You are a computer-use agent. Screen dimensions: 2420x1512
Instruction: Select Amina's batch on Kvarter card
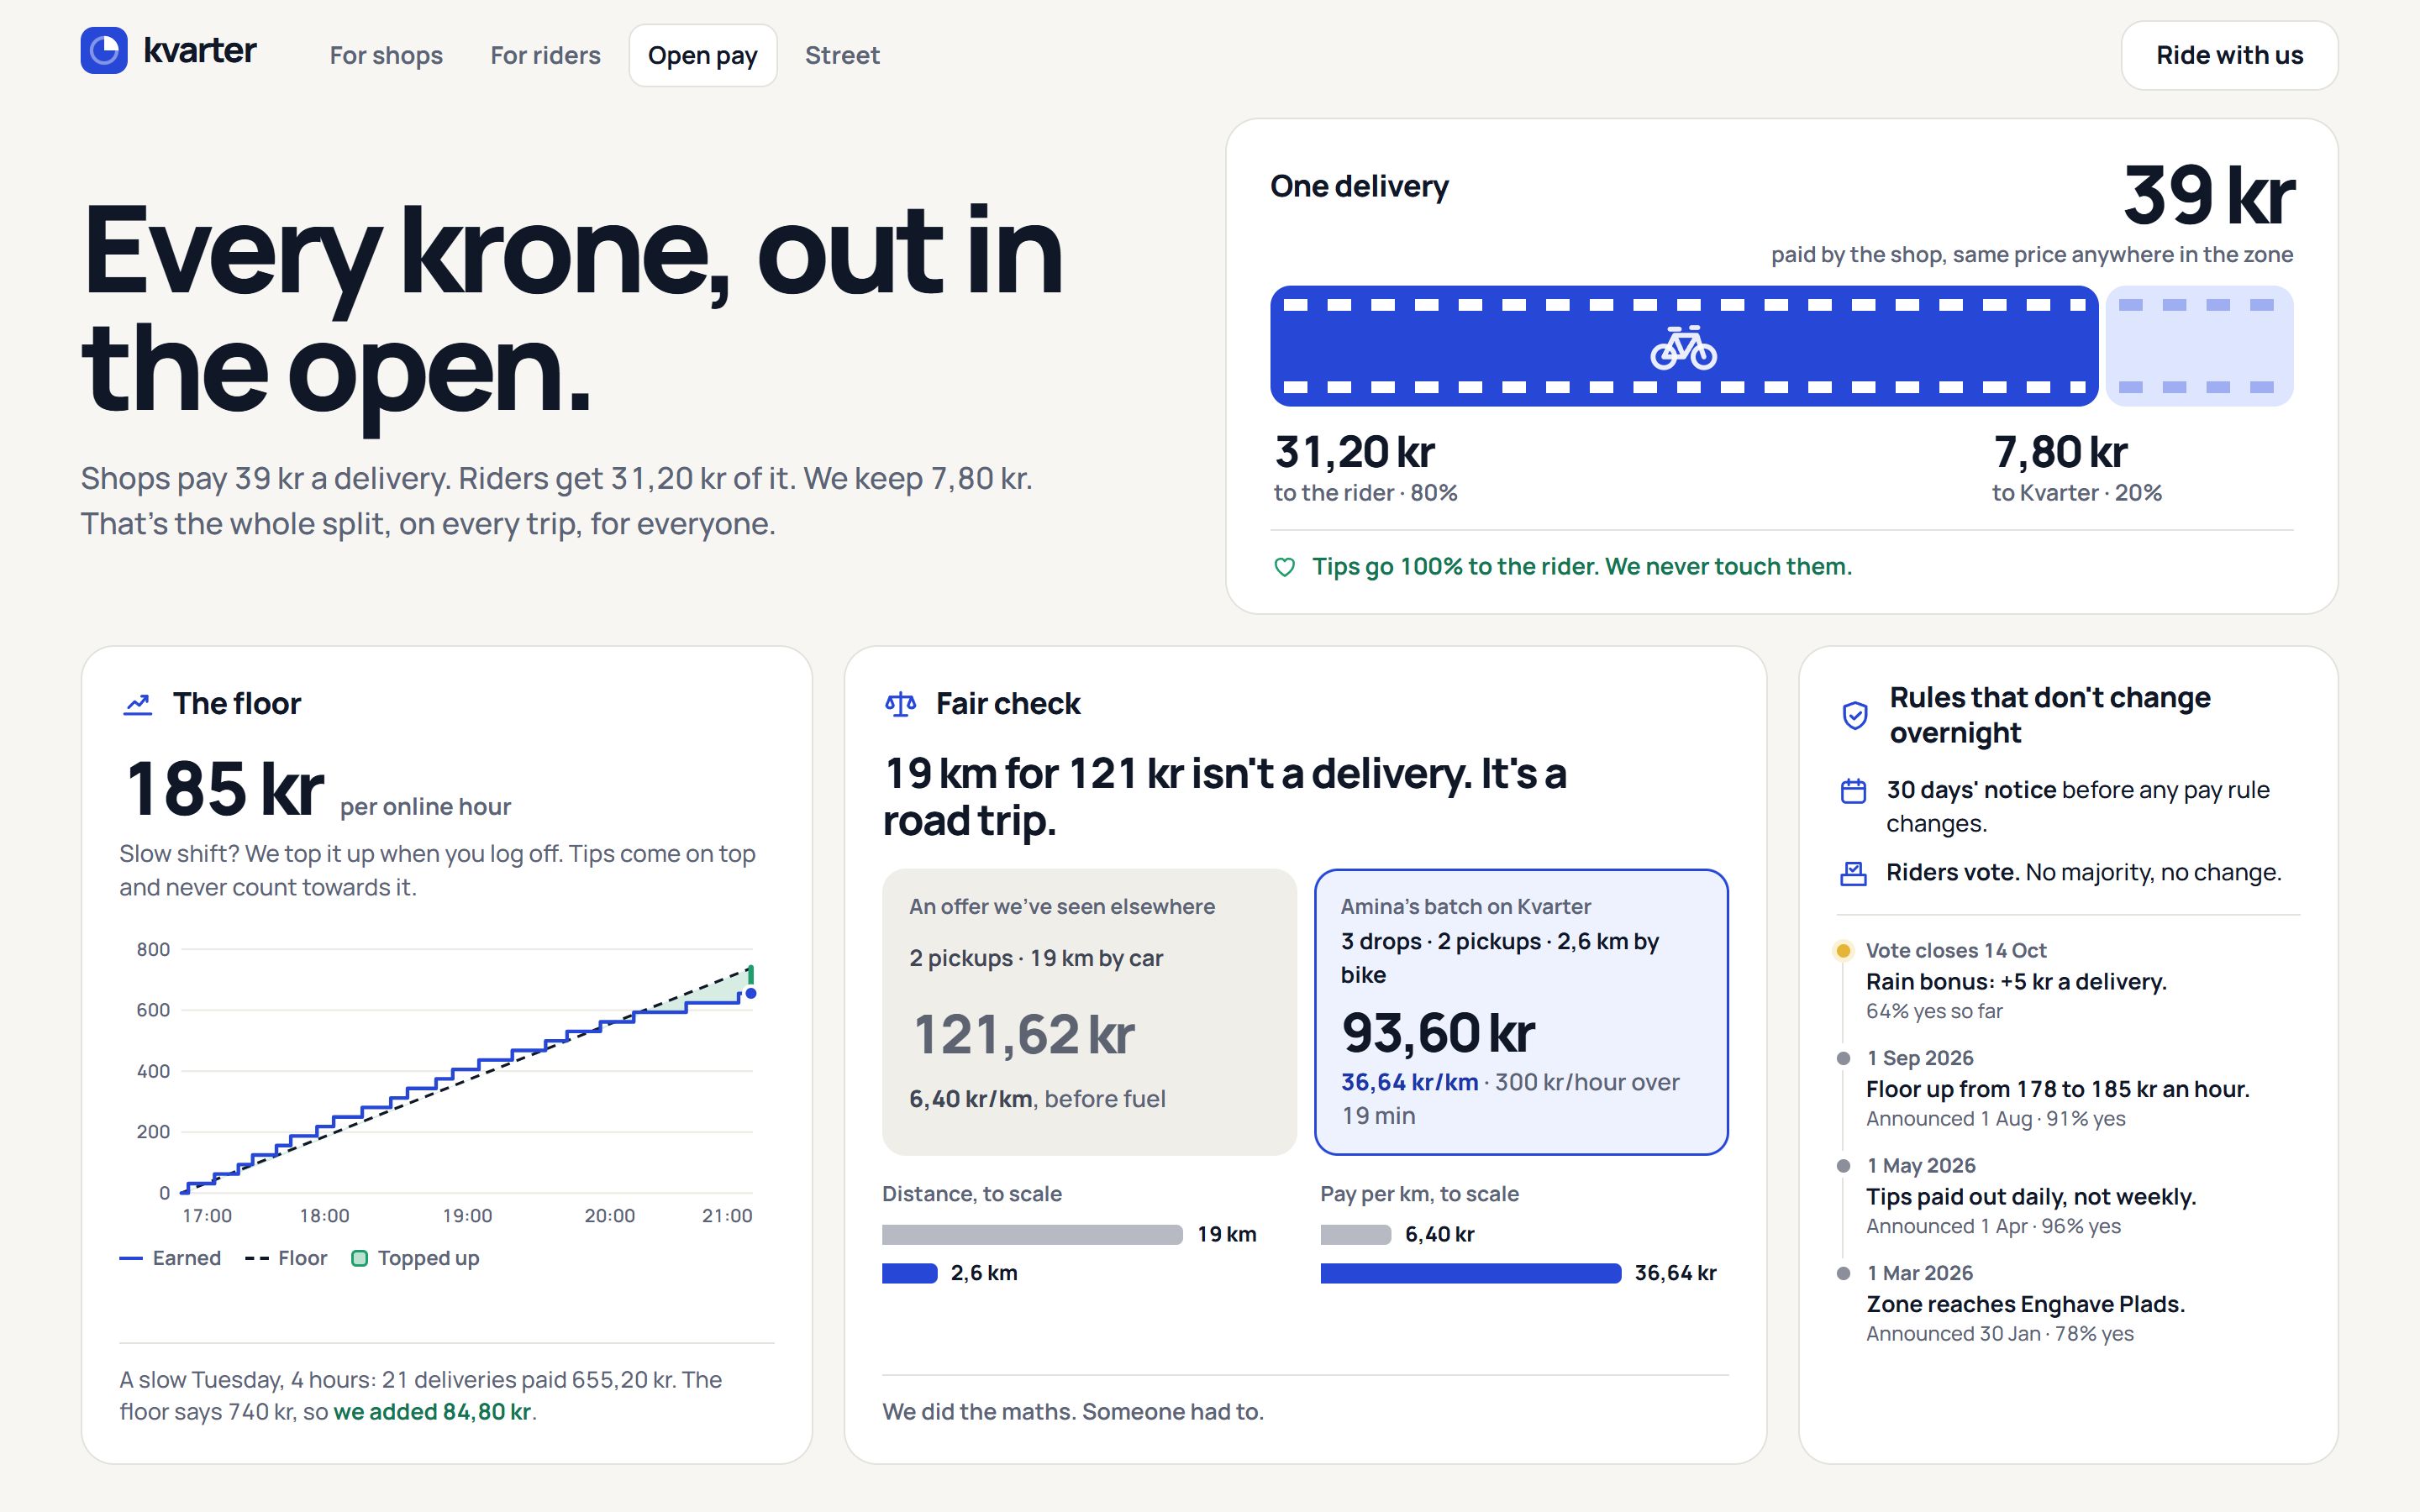[1521, 1012]
